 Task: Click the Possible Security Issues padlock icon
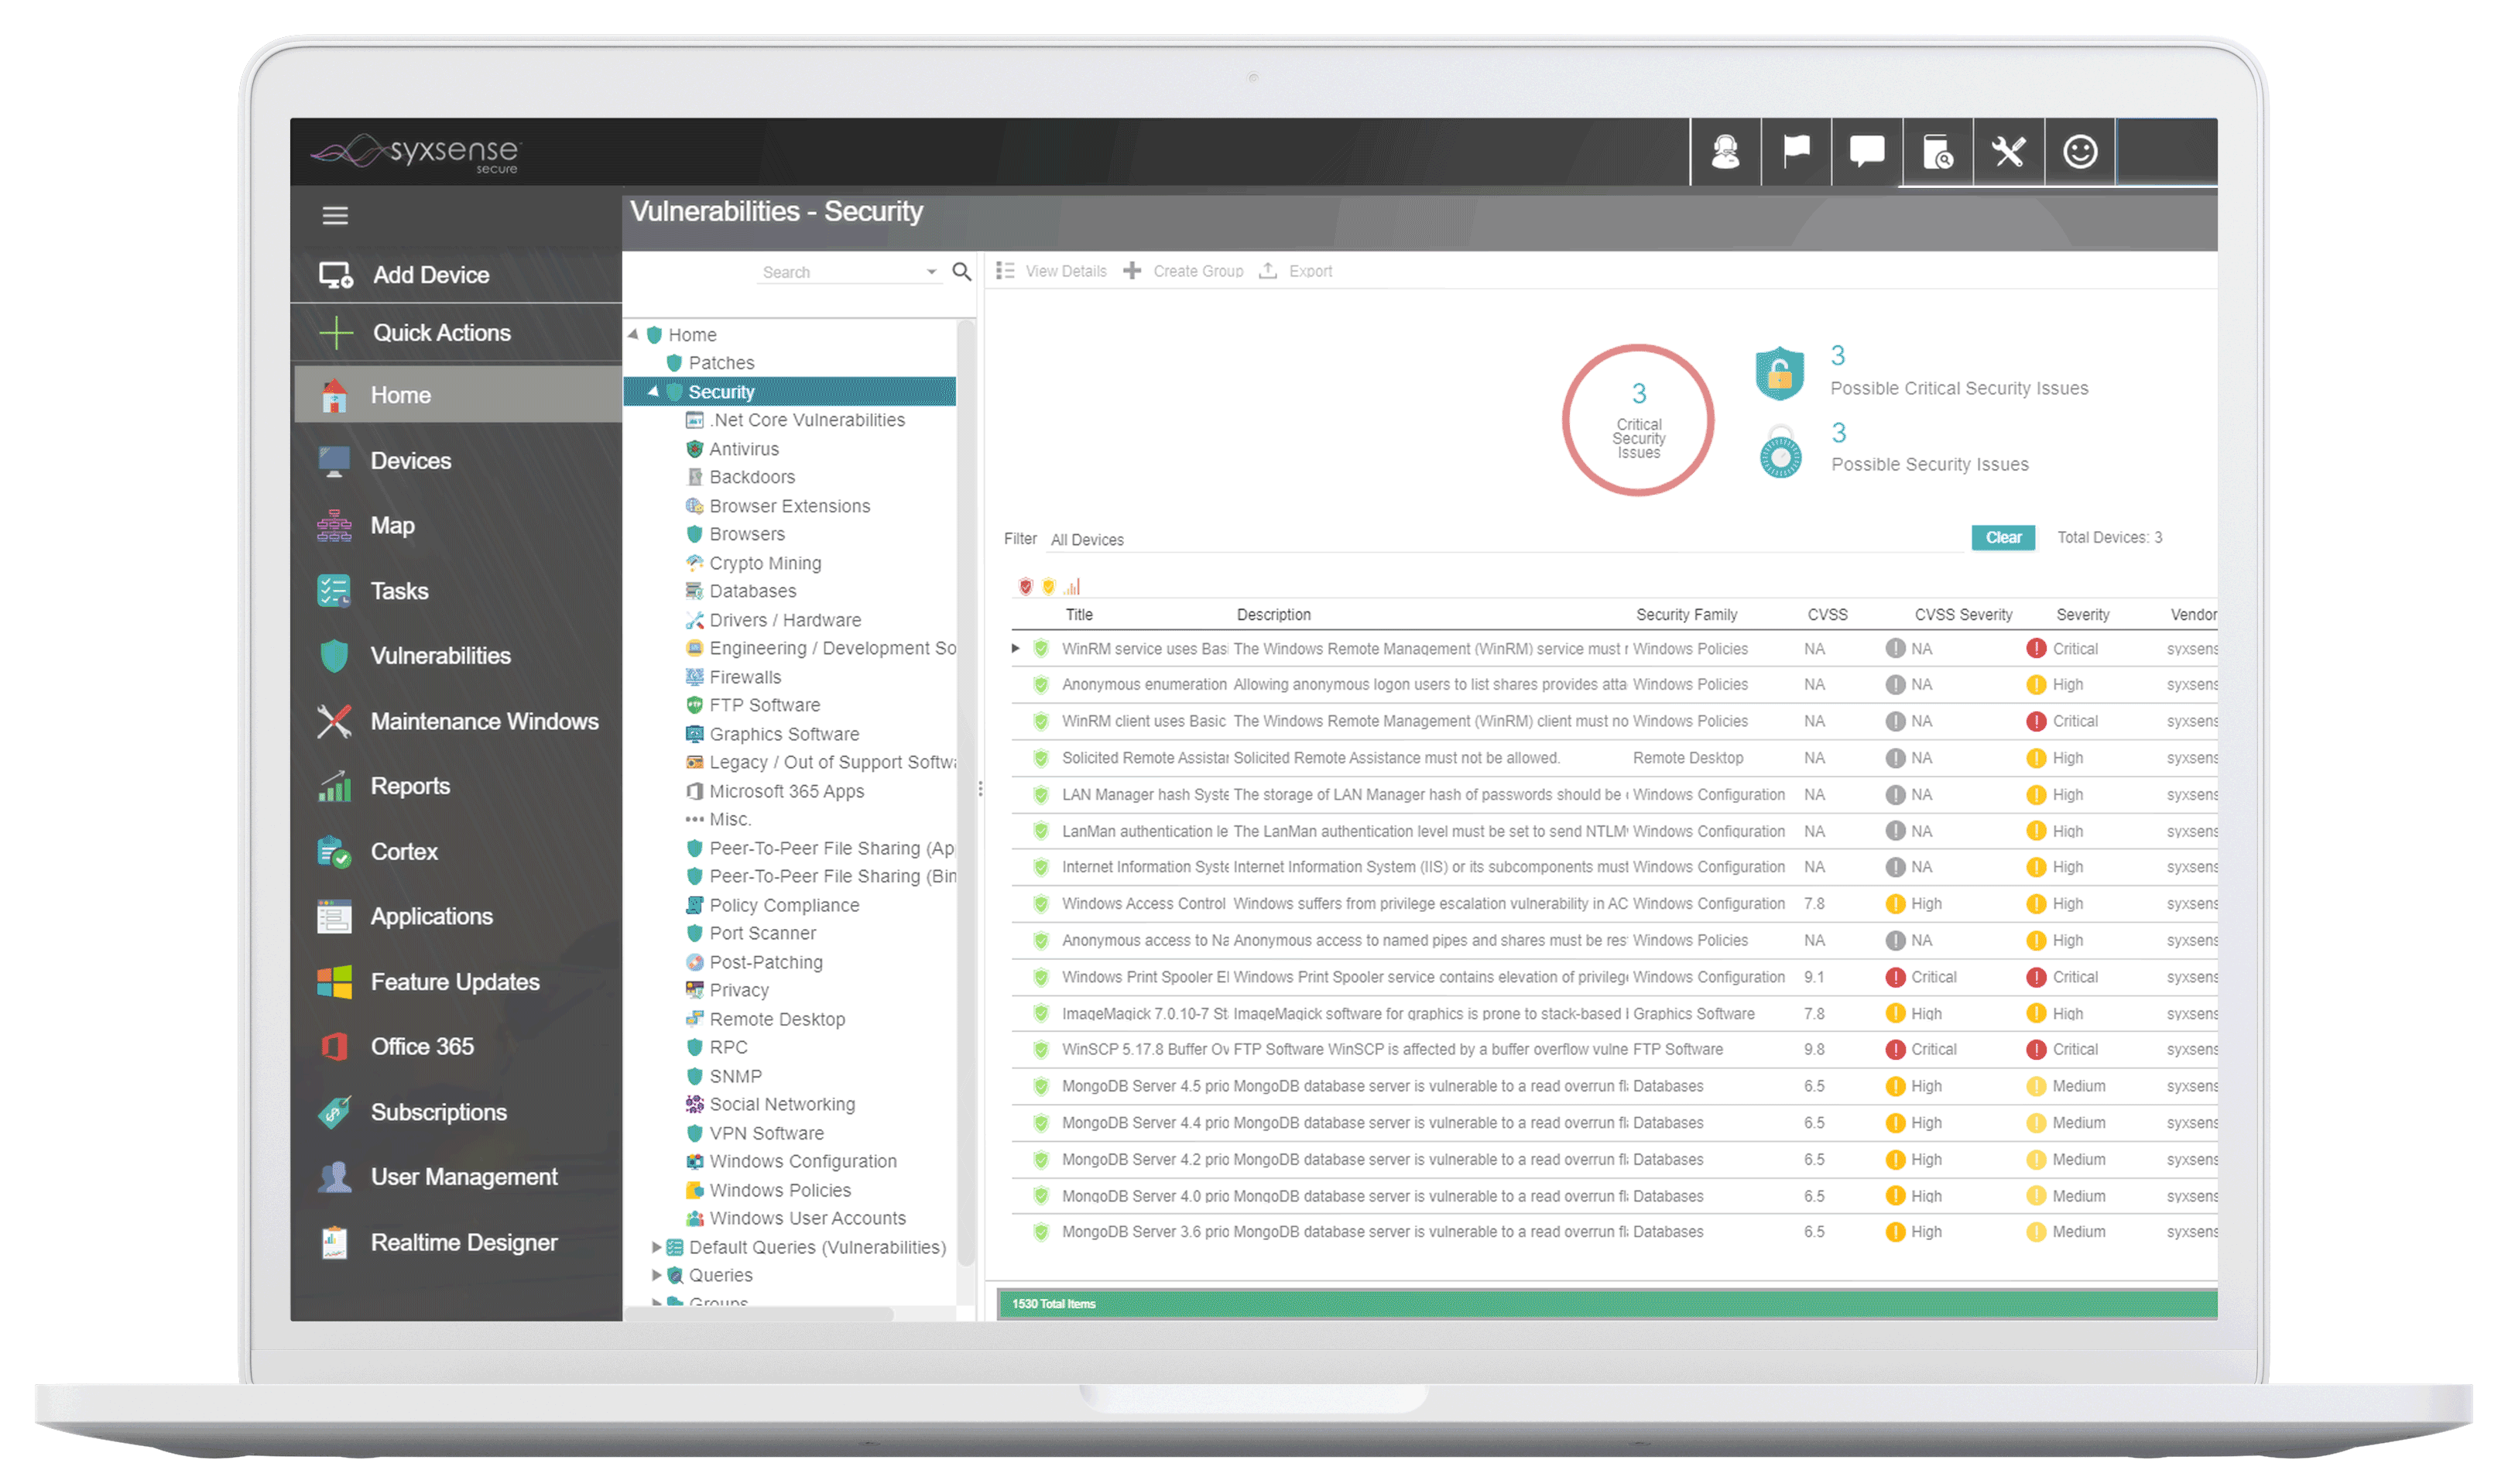[x=1781, y=452]
